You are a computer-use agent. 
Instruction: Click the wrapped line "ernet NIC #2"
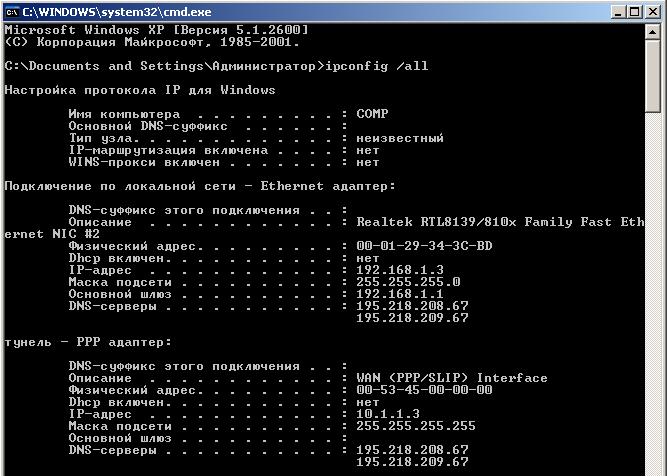coord(52,234)
